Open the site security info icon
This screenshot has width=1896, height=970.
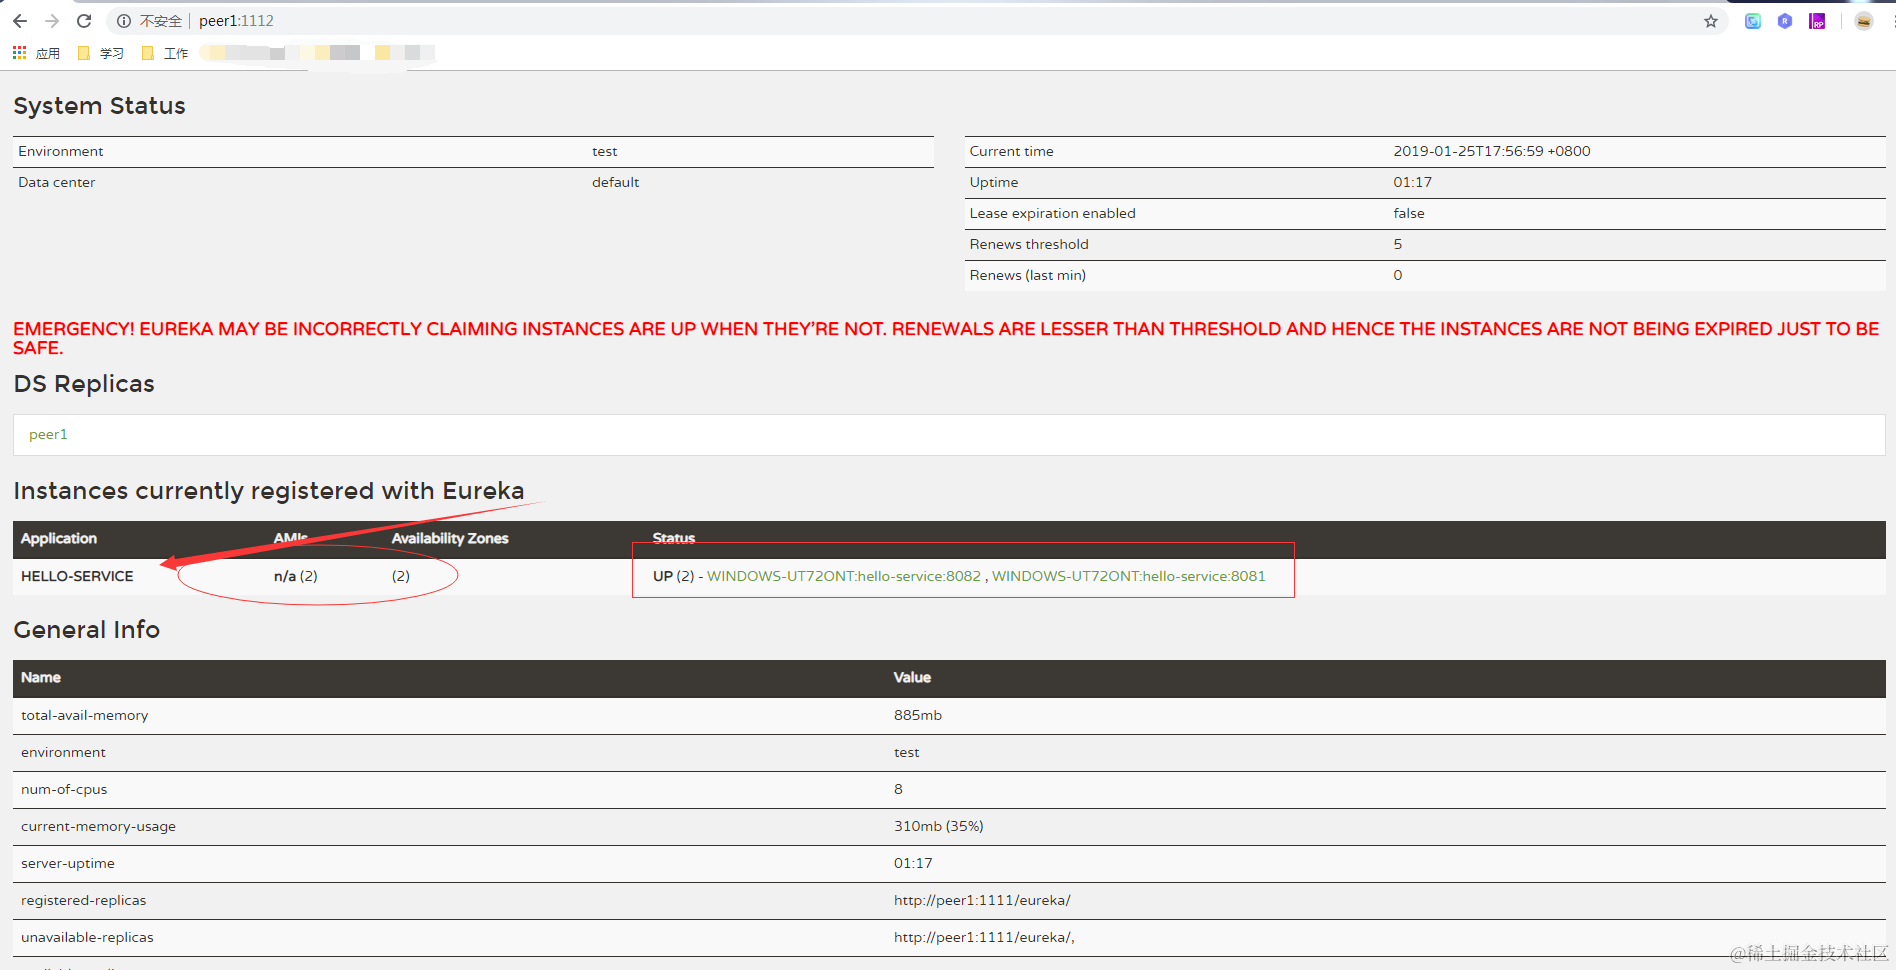coord(124,21)
